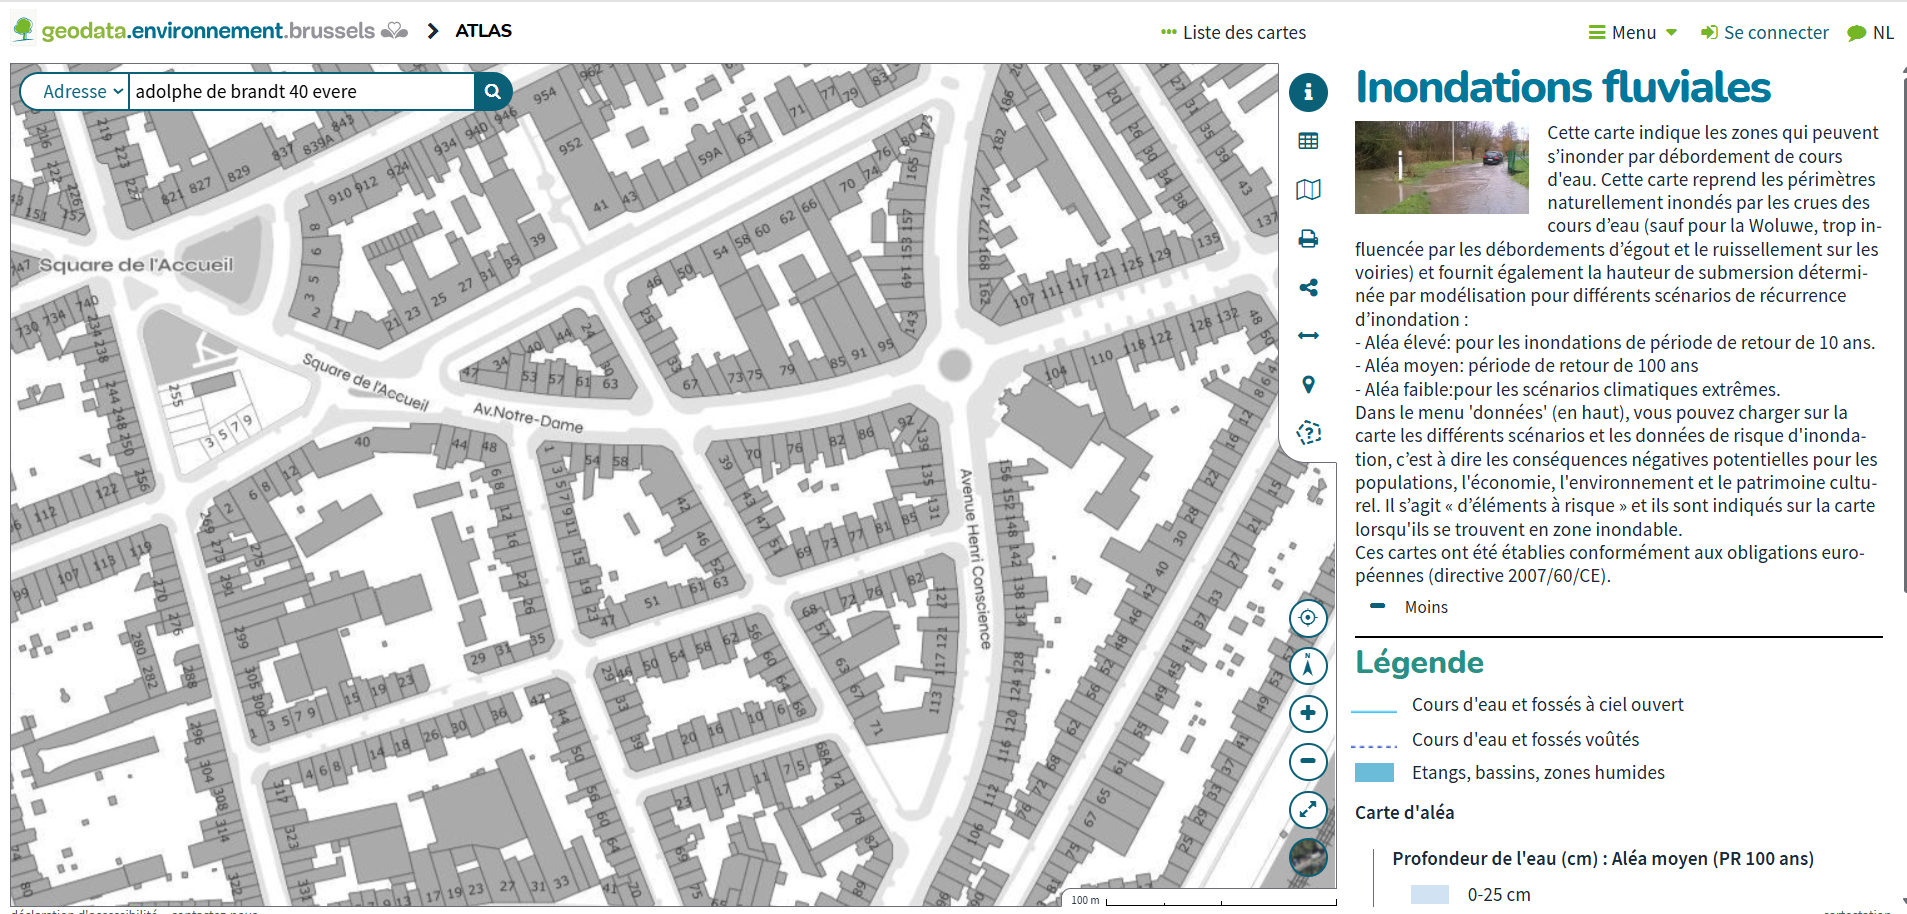Zoom out of the map
The image size is (1907, 914).
click(1308, 762)
